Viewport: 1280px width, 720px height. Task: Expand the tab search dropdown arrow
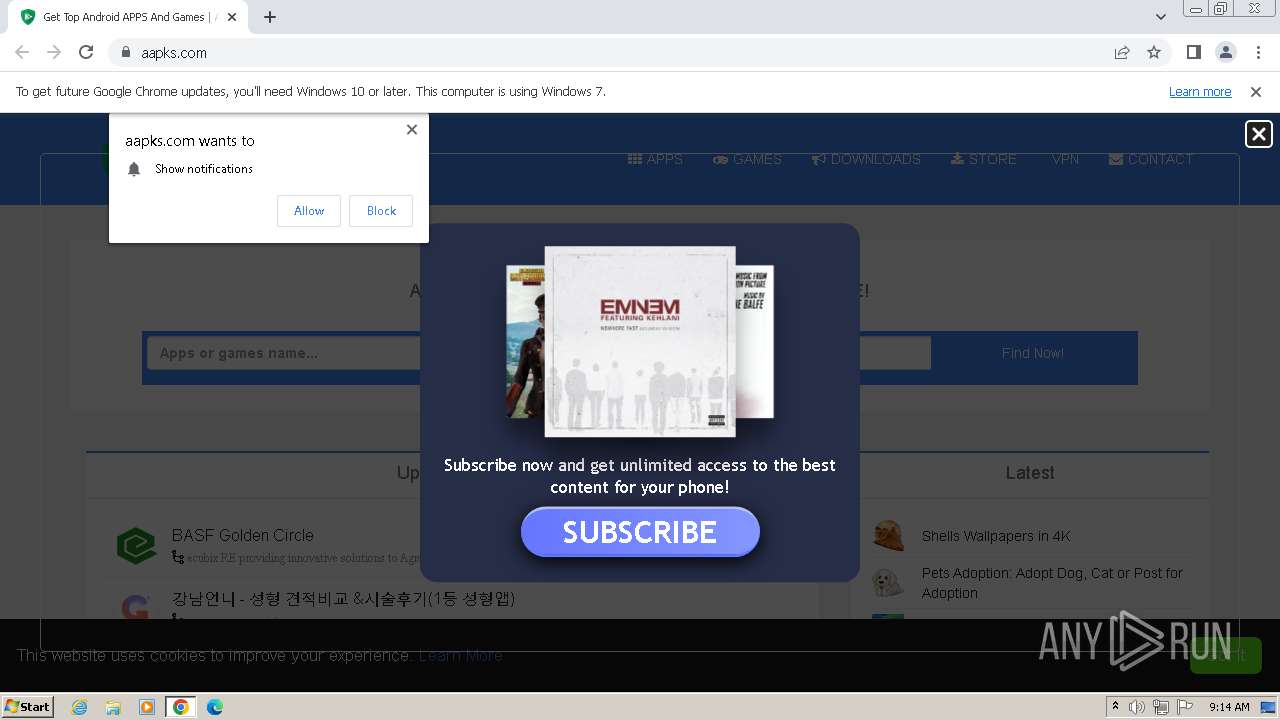click(1160, 17)
